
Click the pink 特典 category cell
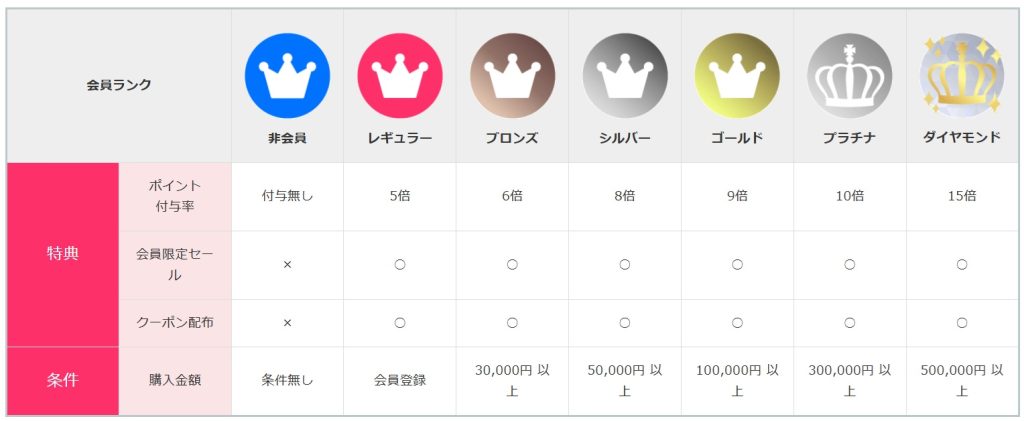point(62,254)
